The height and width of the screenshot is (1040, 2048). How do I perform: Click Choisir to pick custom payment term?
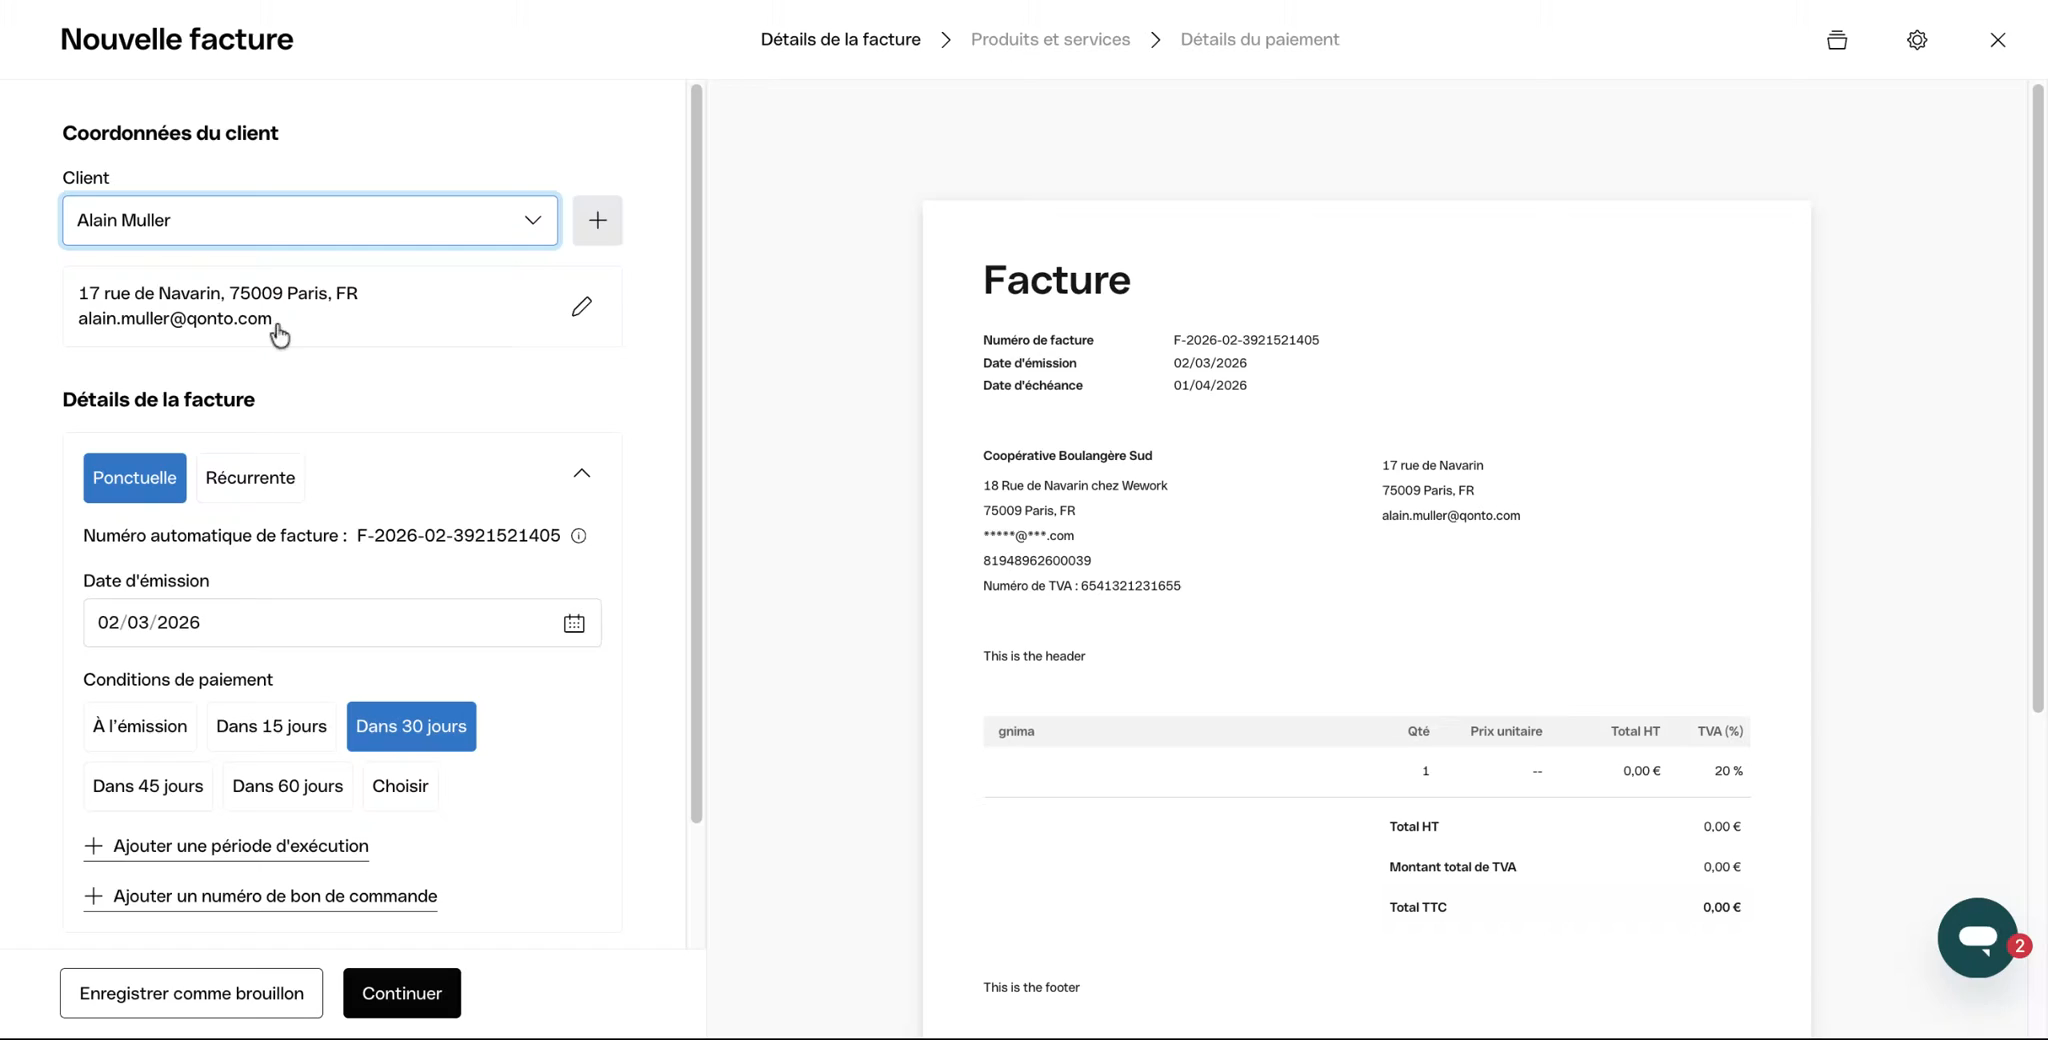(400, 786)
